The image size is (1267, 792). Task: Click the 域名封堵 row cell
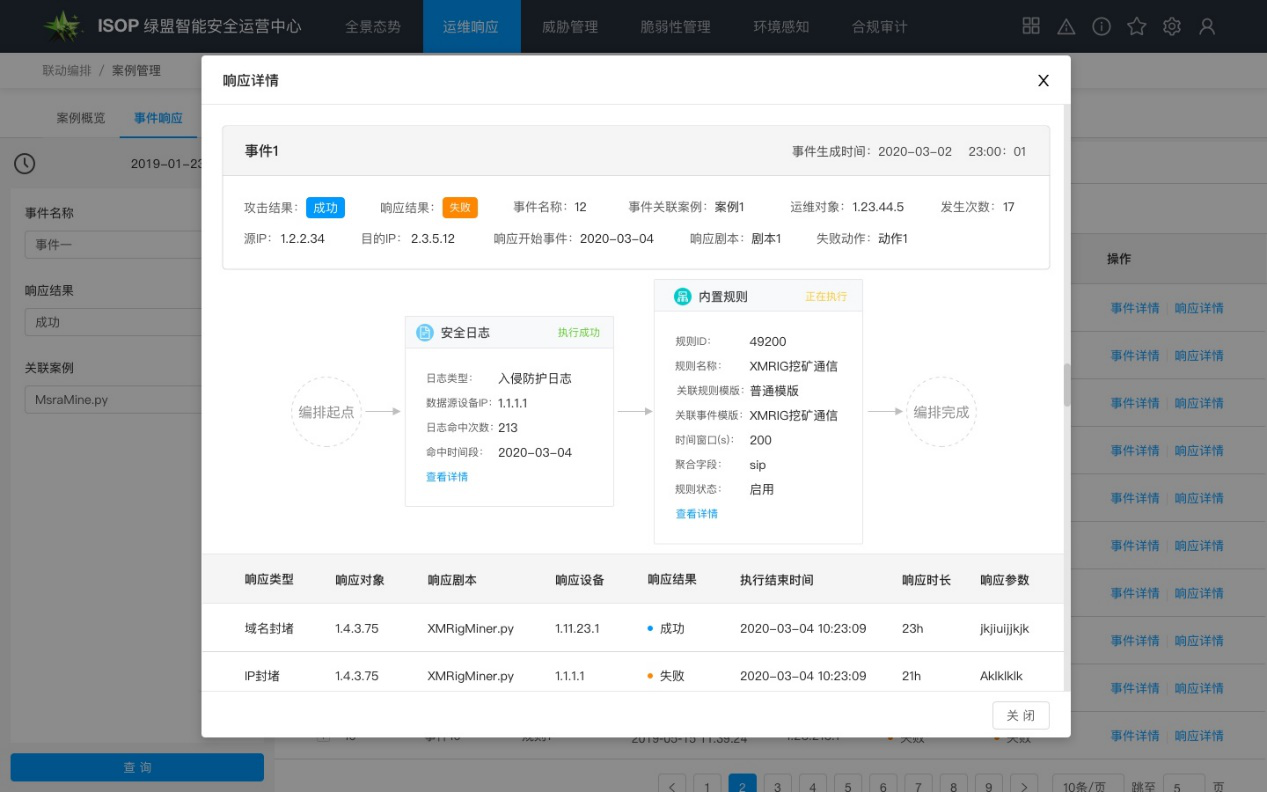270,629
